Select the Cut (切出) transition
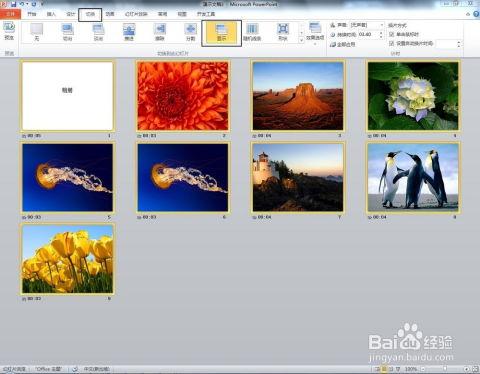The height and width of the screenshot is (374, 480). coord(68,32)
